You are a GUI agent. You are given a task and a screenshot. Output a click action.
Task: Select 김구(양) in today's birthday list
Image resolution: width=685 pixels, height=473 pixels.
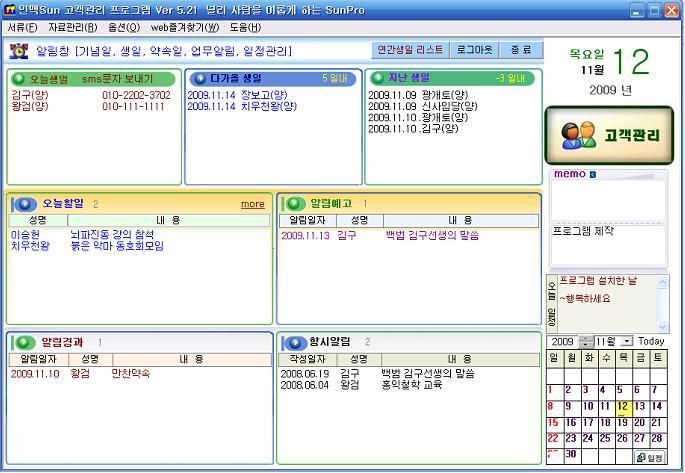point(30,95)
